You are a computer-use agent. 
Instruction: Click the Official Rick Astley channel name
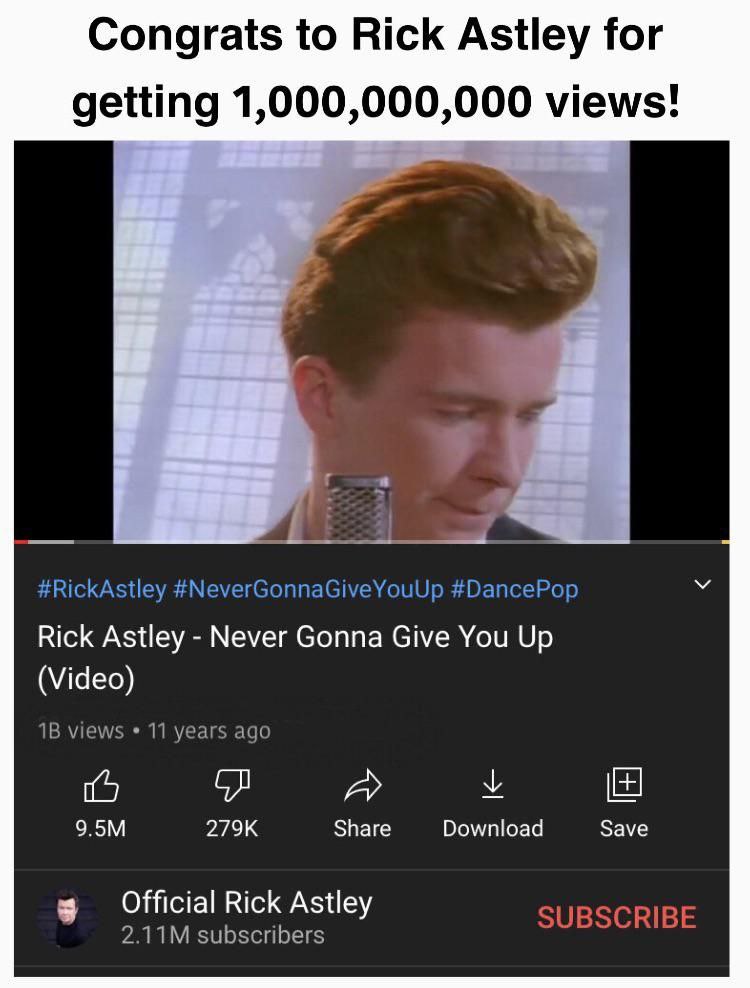click(x=246, y=902)
